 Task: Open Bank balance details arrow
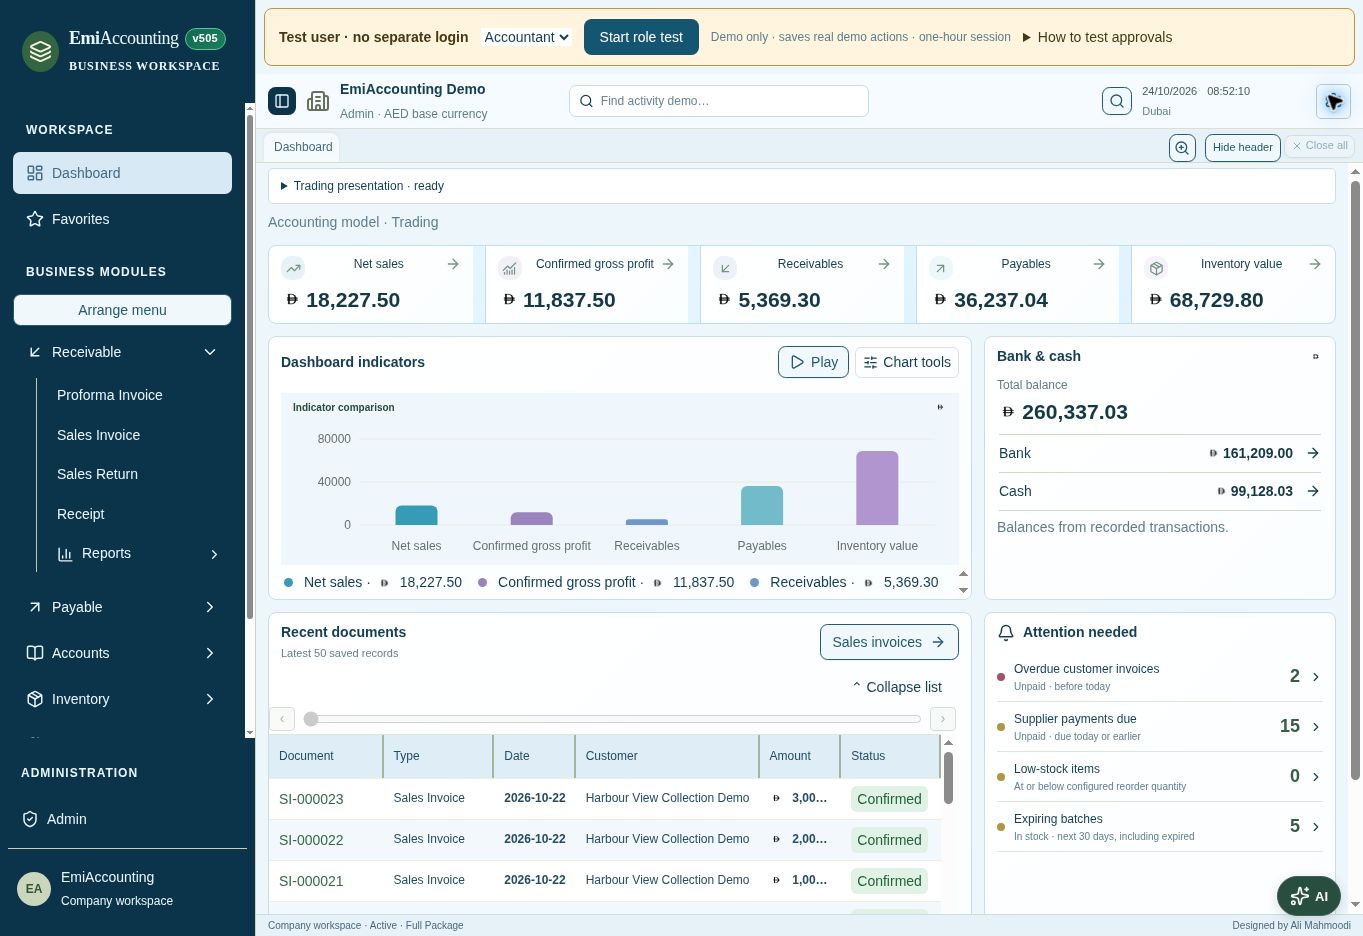tap(1313, 453)
